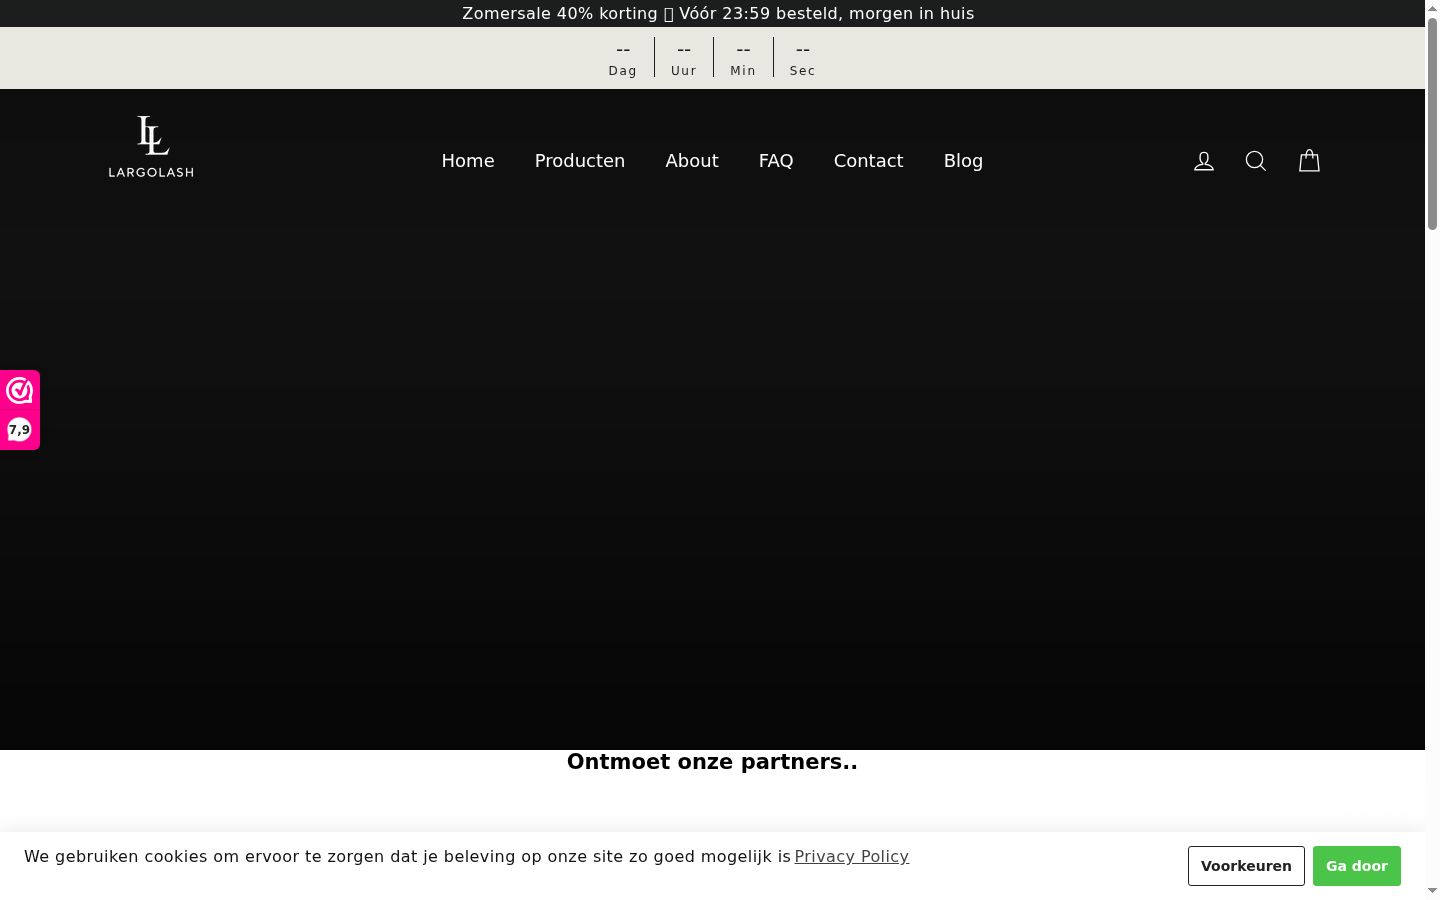This screenshot has height=900, width=1440.
Task: Open the Producten menu
Action: 580,161
